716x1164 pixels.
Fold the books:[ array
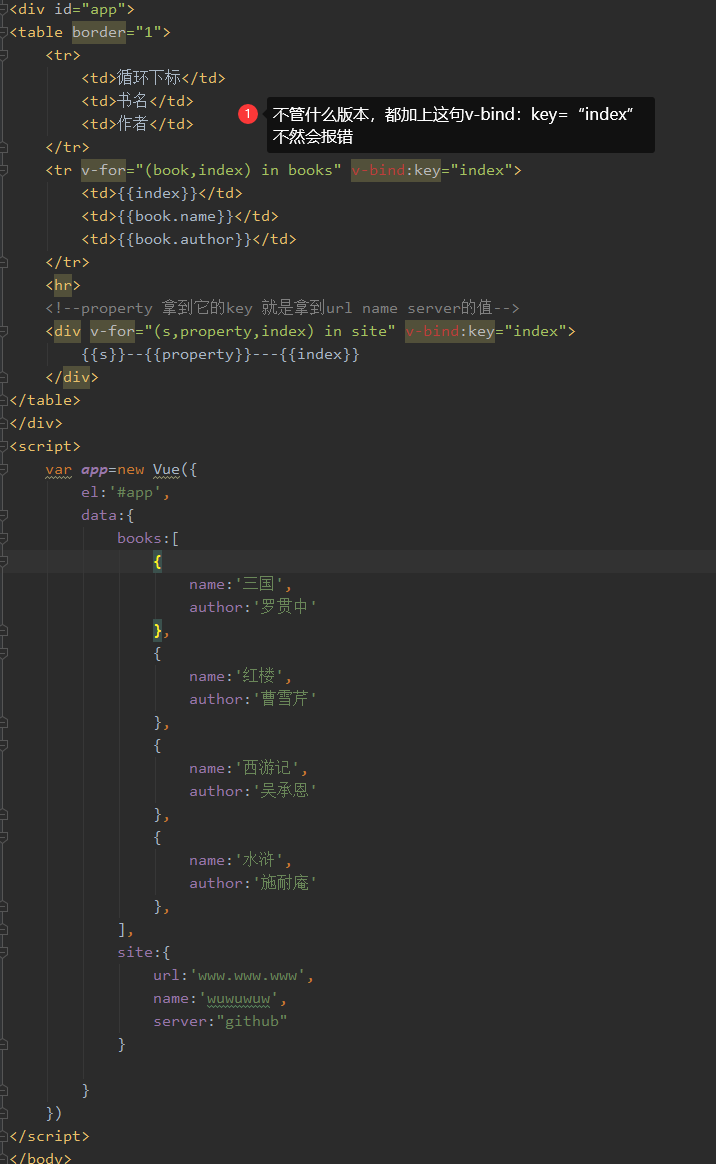(4, 538)
